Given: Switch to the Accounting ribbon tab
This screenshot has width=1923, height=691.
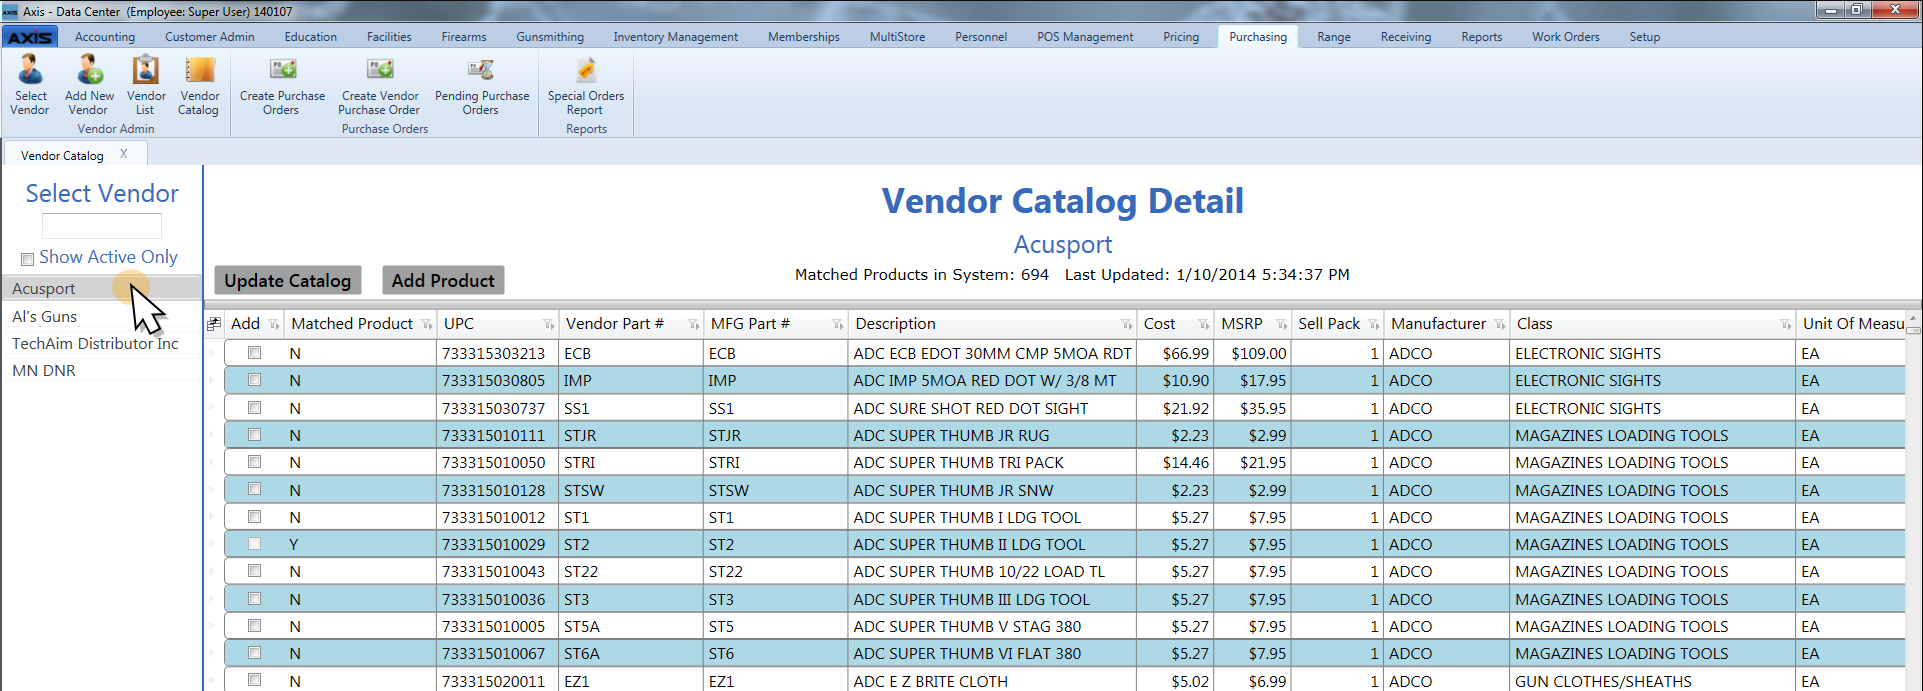Looking at the screenshot, I should (105, 37).
